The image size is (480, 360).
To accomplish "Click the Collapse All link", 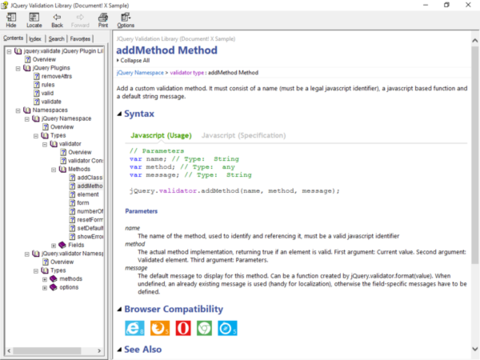I will 135,60.
